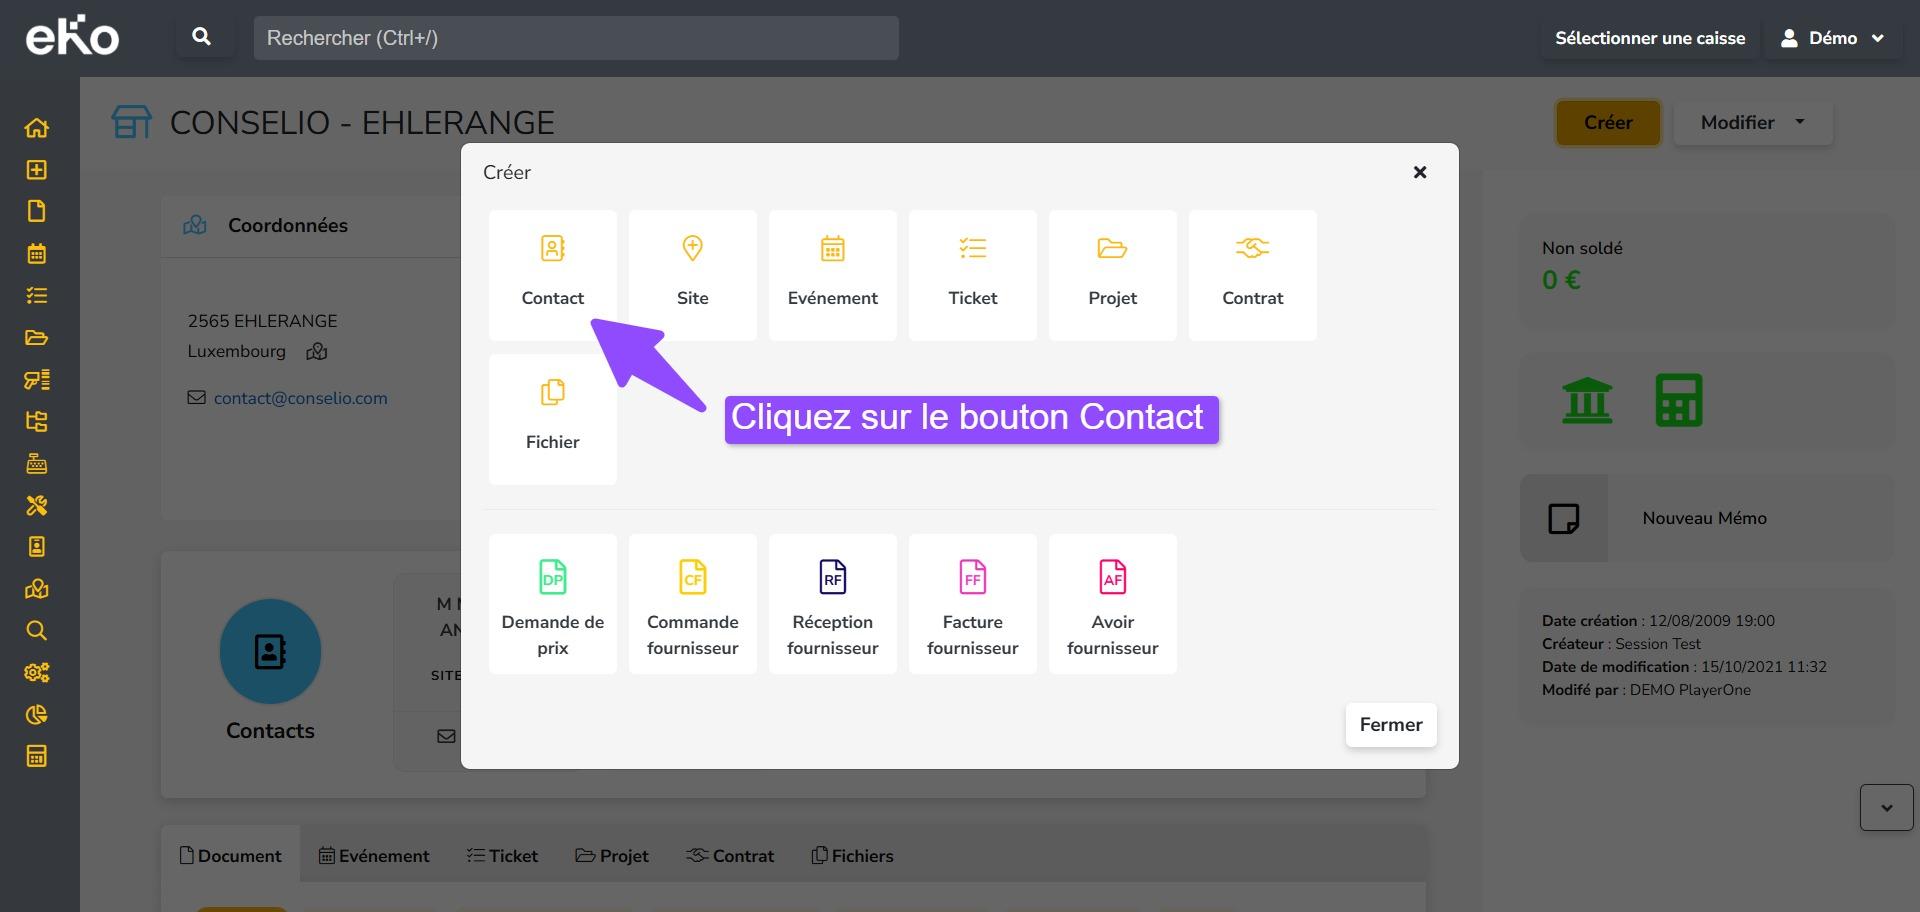Choose Facture fournisseur tile
The width and height of the screenshot is (1920, 912).
(972, 603)
